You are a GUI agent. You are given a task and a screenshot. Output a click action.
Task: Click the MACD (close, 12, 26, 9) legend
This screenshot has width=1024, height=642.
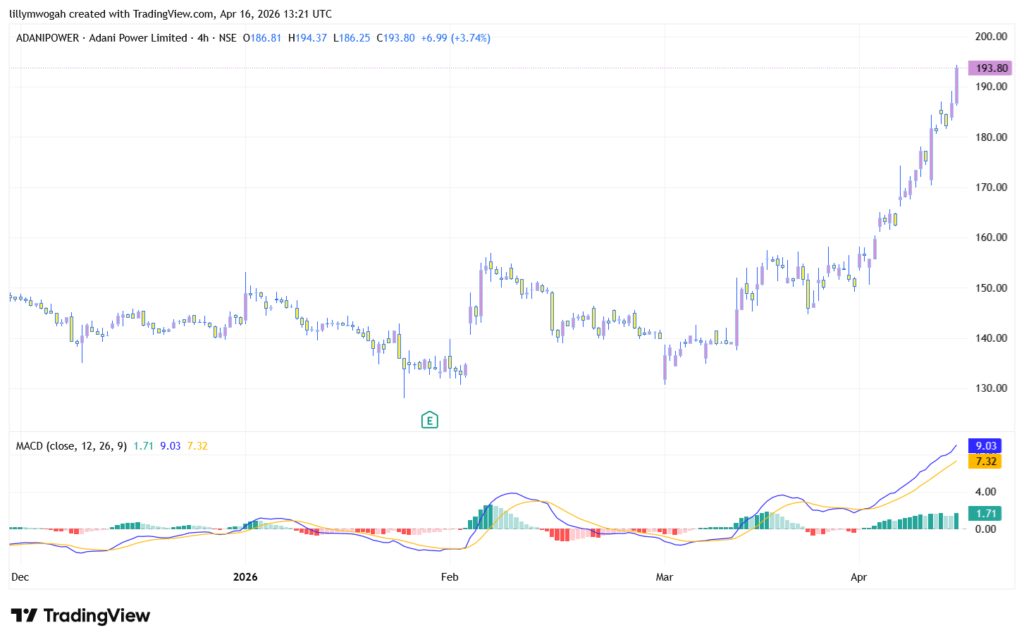[71, 446]
